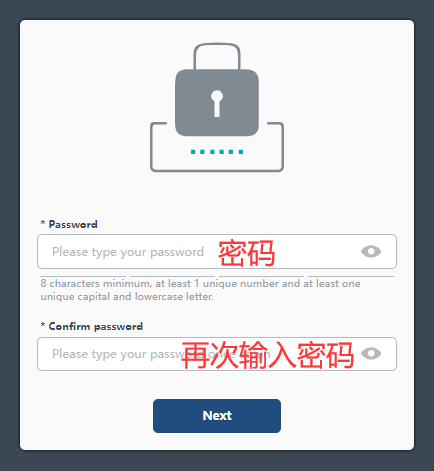The image size is (434, 471).
Task: Click the padlock's shackle loop
Action: coord(217,56)
